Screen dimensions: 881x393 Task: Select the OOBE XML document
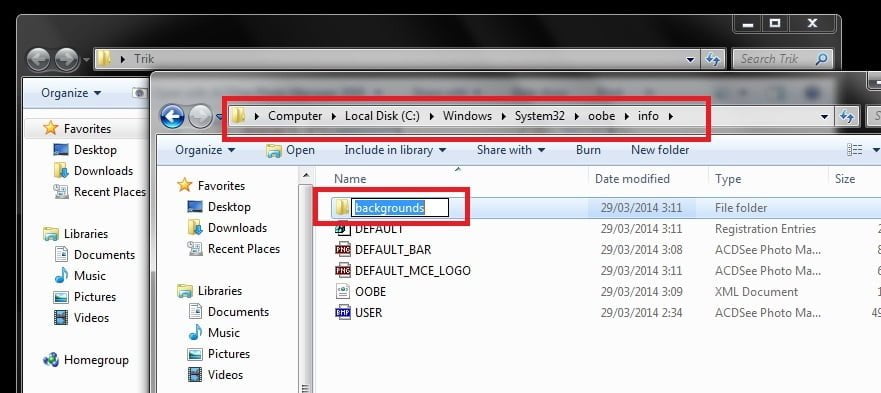click(x=360, y=292)
